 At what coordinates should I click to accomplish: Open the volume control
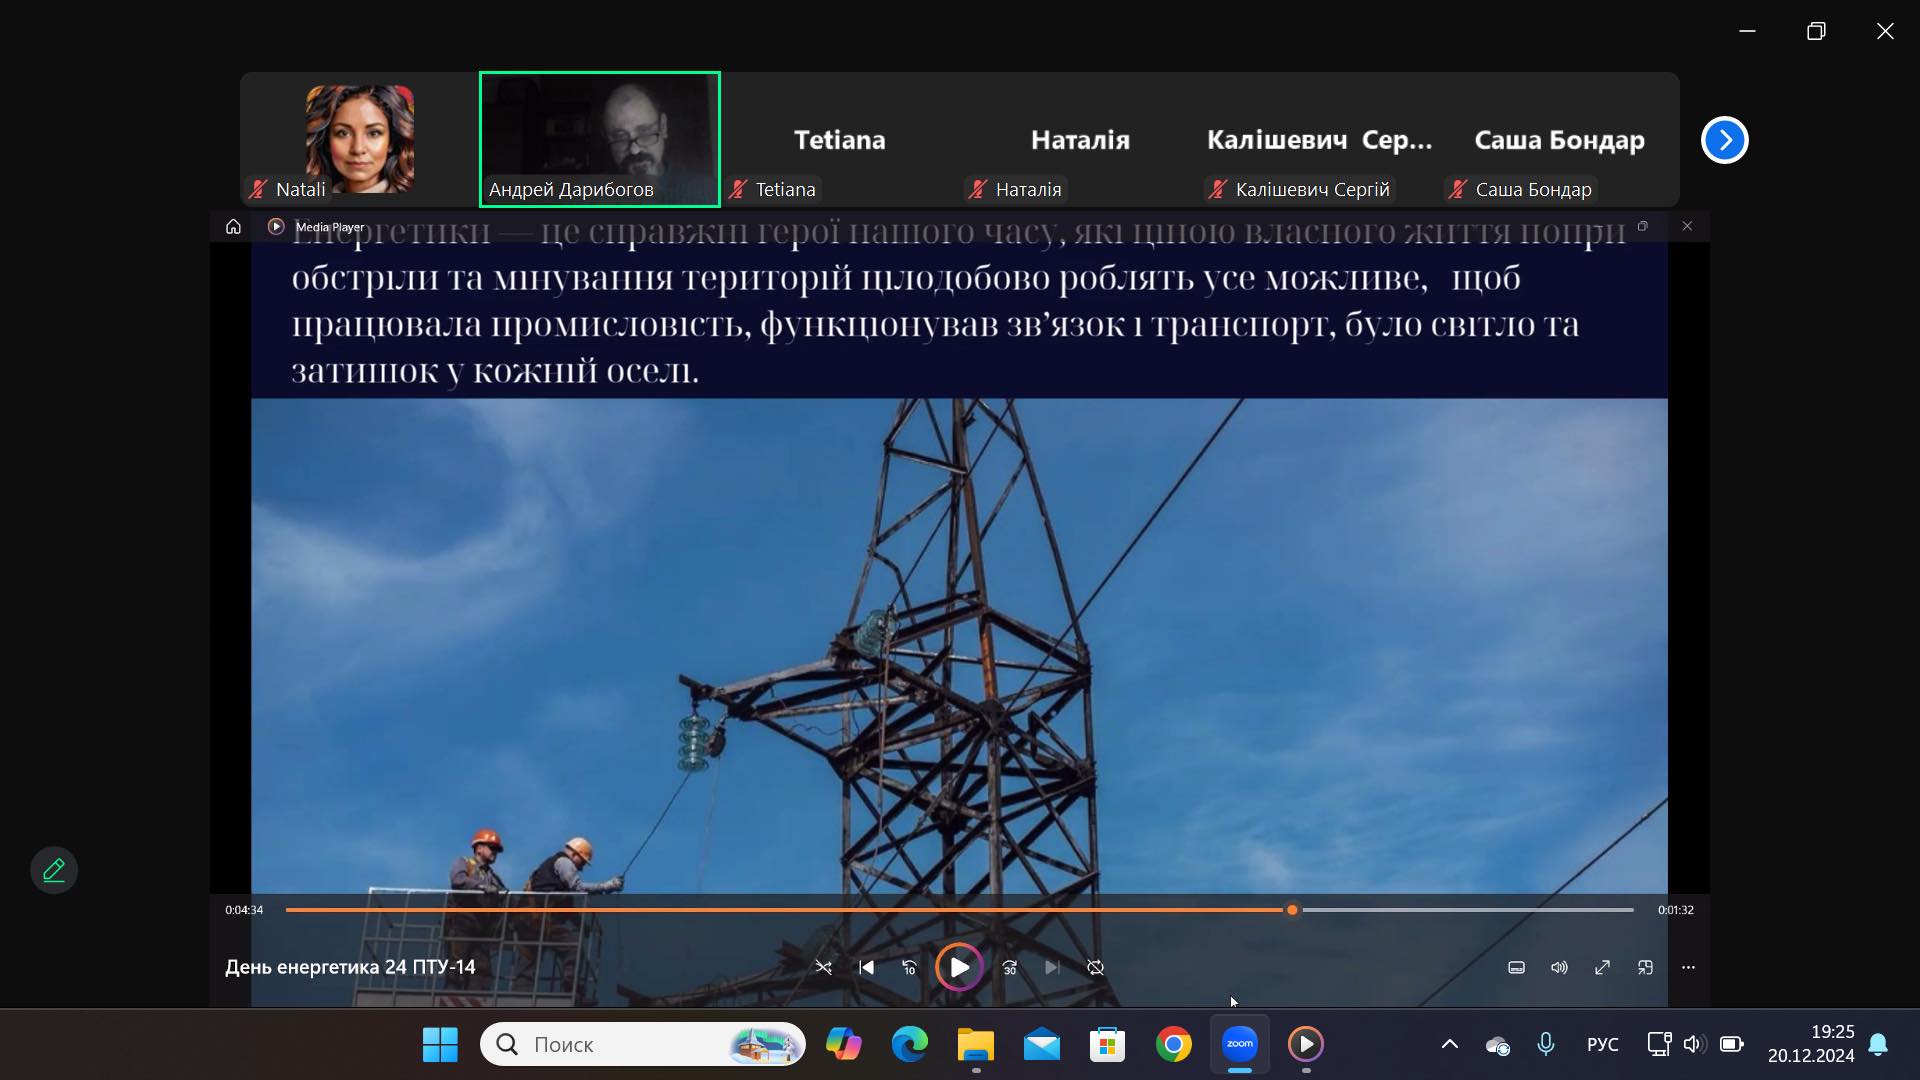coord(1559,967)
